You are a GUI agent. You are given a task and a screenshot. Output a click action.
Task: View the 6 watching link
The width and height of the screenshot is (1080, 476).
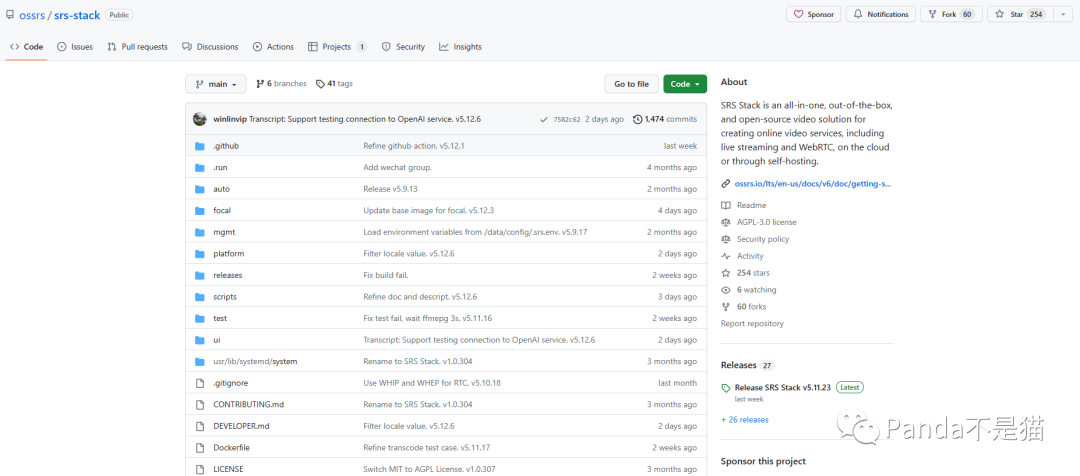(756, 290)
